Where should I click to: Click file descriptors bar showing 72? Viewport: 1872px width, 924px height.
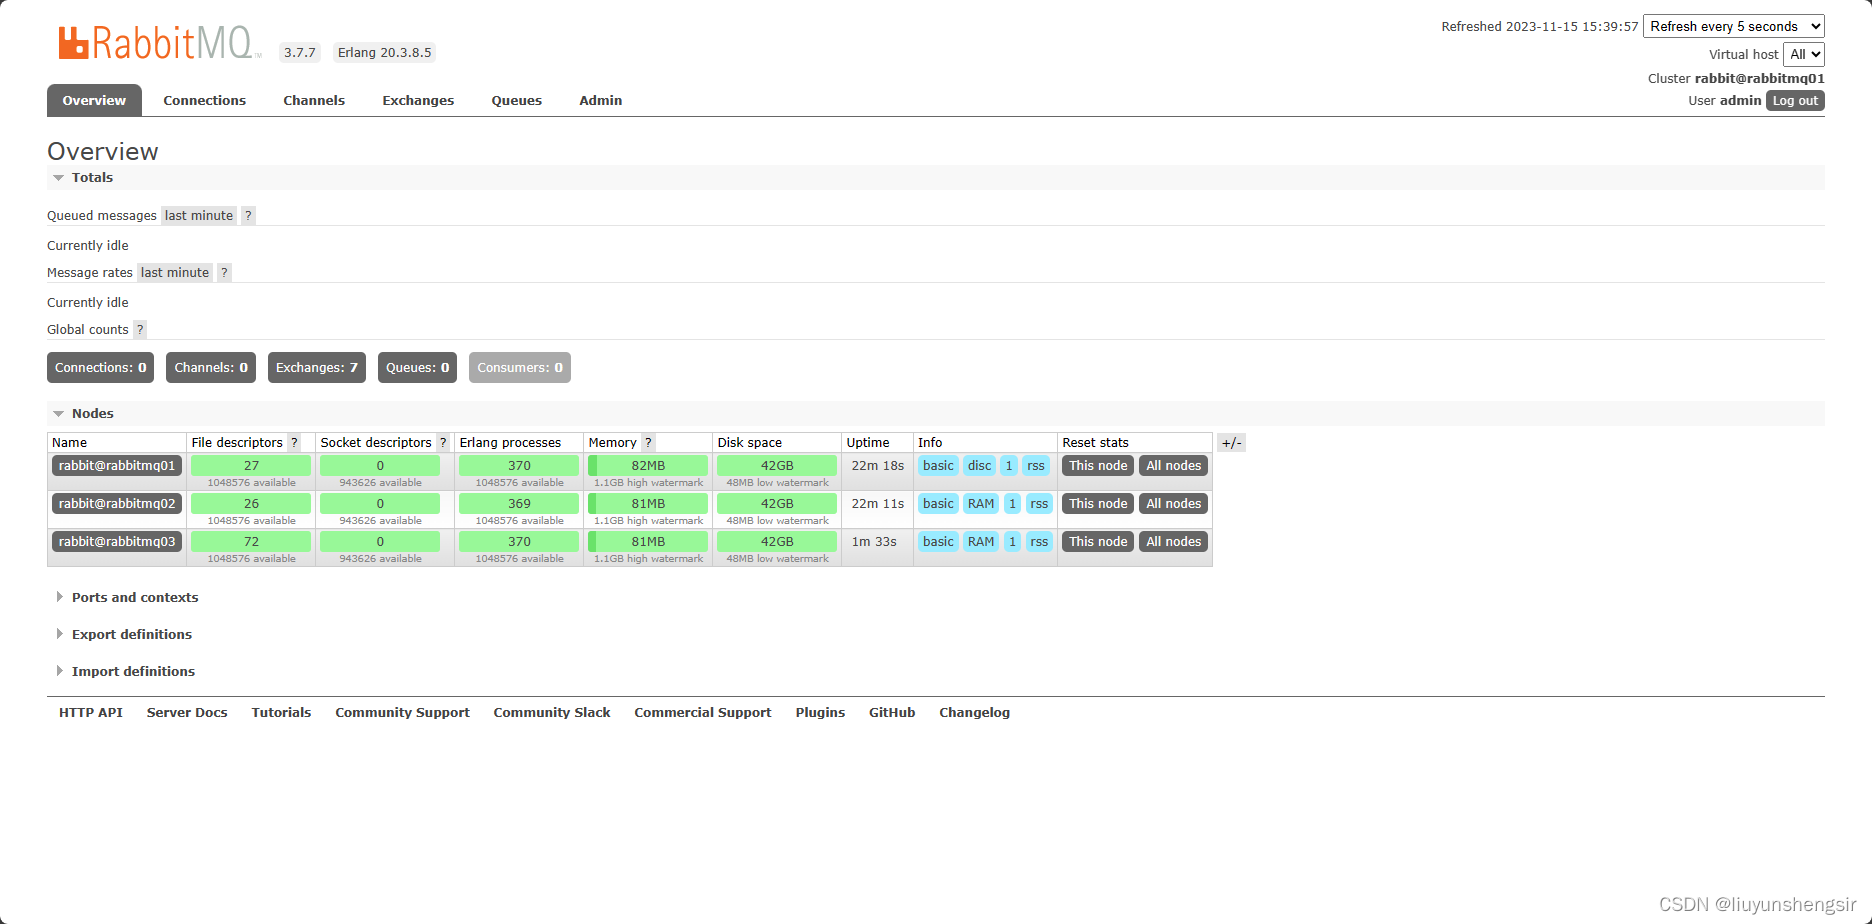pyautogui.click(x=251, y=541)
